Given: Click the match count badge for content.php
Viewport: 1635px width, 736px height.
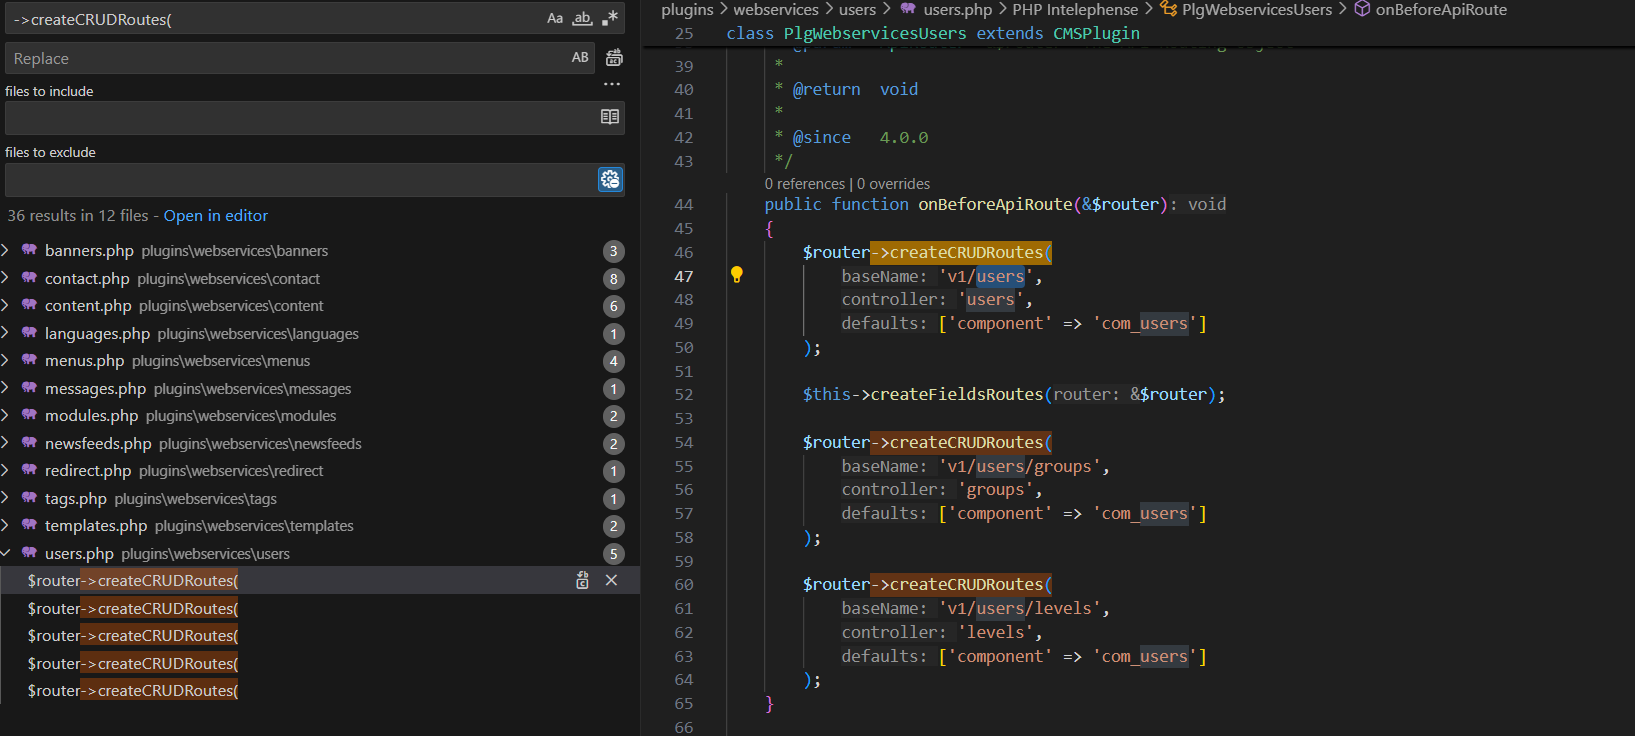Looking at the screenshot, I should pos(614,306).
